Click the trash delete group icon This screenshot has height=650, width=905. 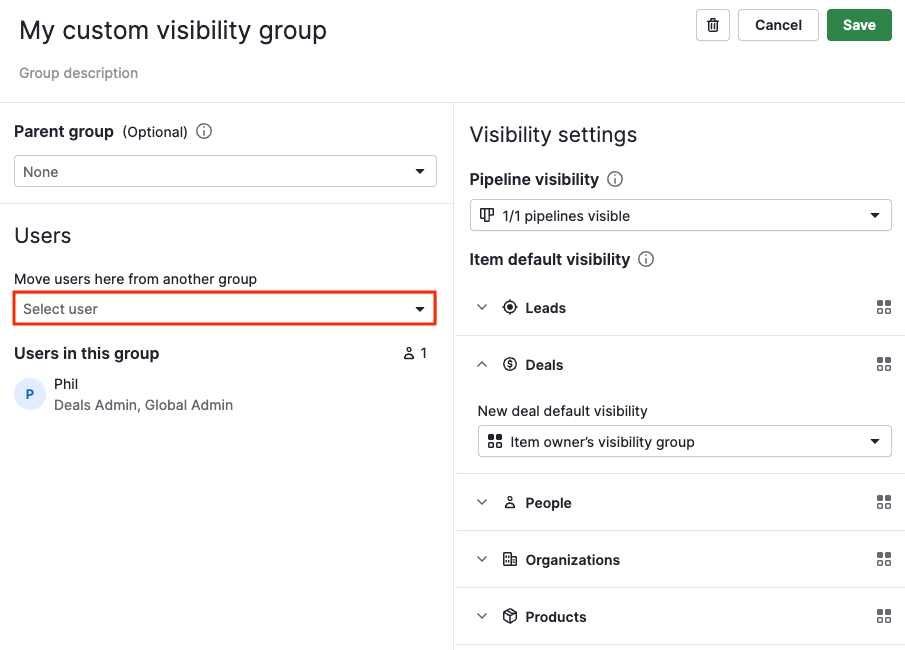point(712,25)
